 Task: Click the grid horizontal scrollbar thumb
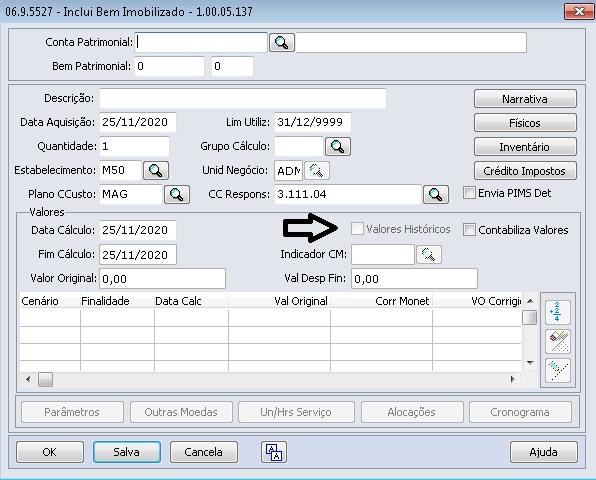tap(46, 379)
